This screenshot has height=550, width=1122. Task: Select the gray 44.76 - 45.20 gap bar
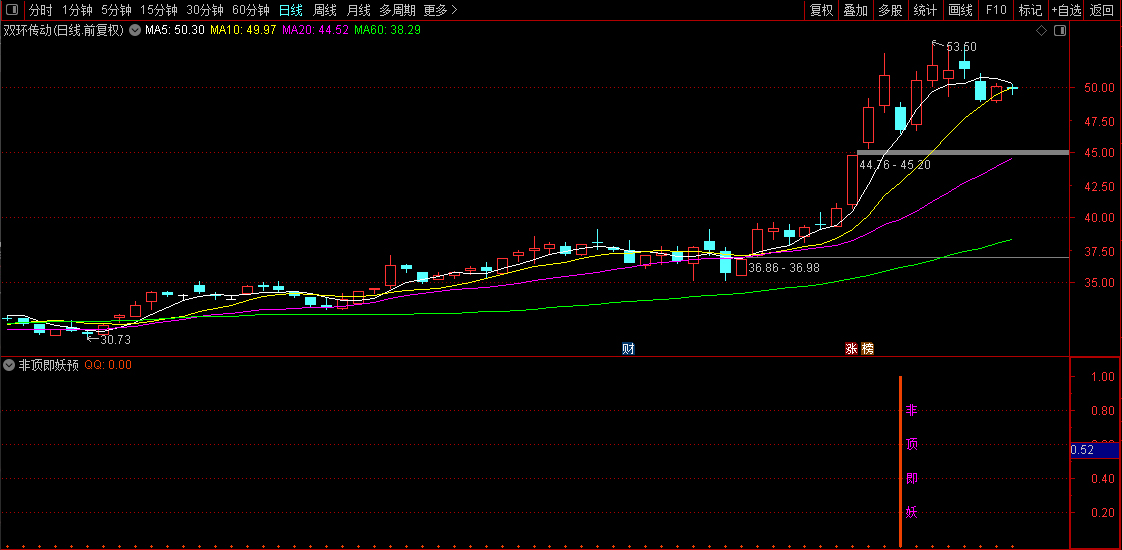pyautogui.click(x=962, y=152)
